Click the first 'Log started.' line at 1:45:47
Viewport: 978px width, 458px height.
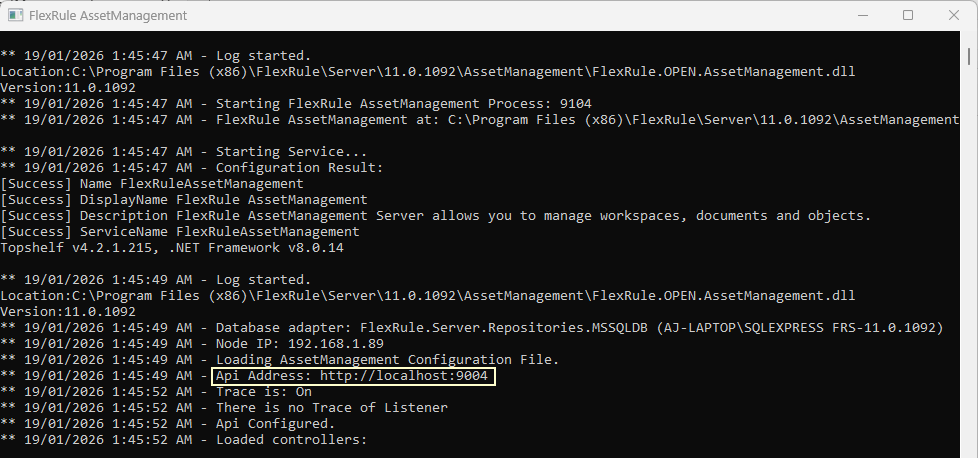point(156,56)
